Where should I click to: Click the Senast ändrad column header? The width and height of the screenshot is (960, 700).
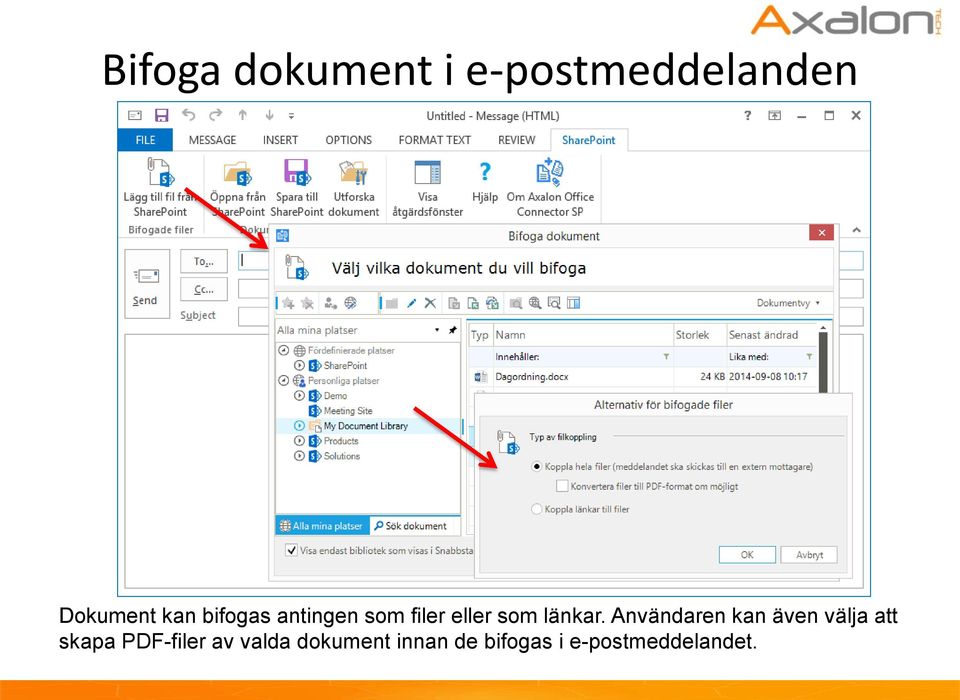point(771,335)
